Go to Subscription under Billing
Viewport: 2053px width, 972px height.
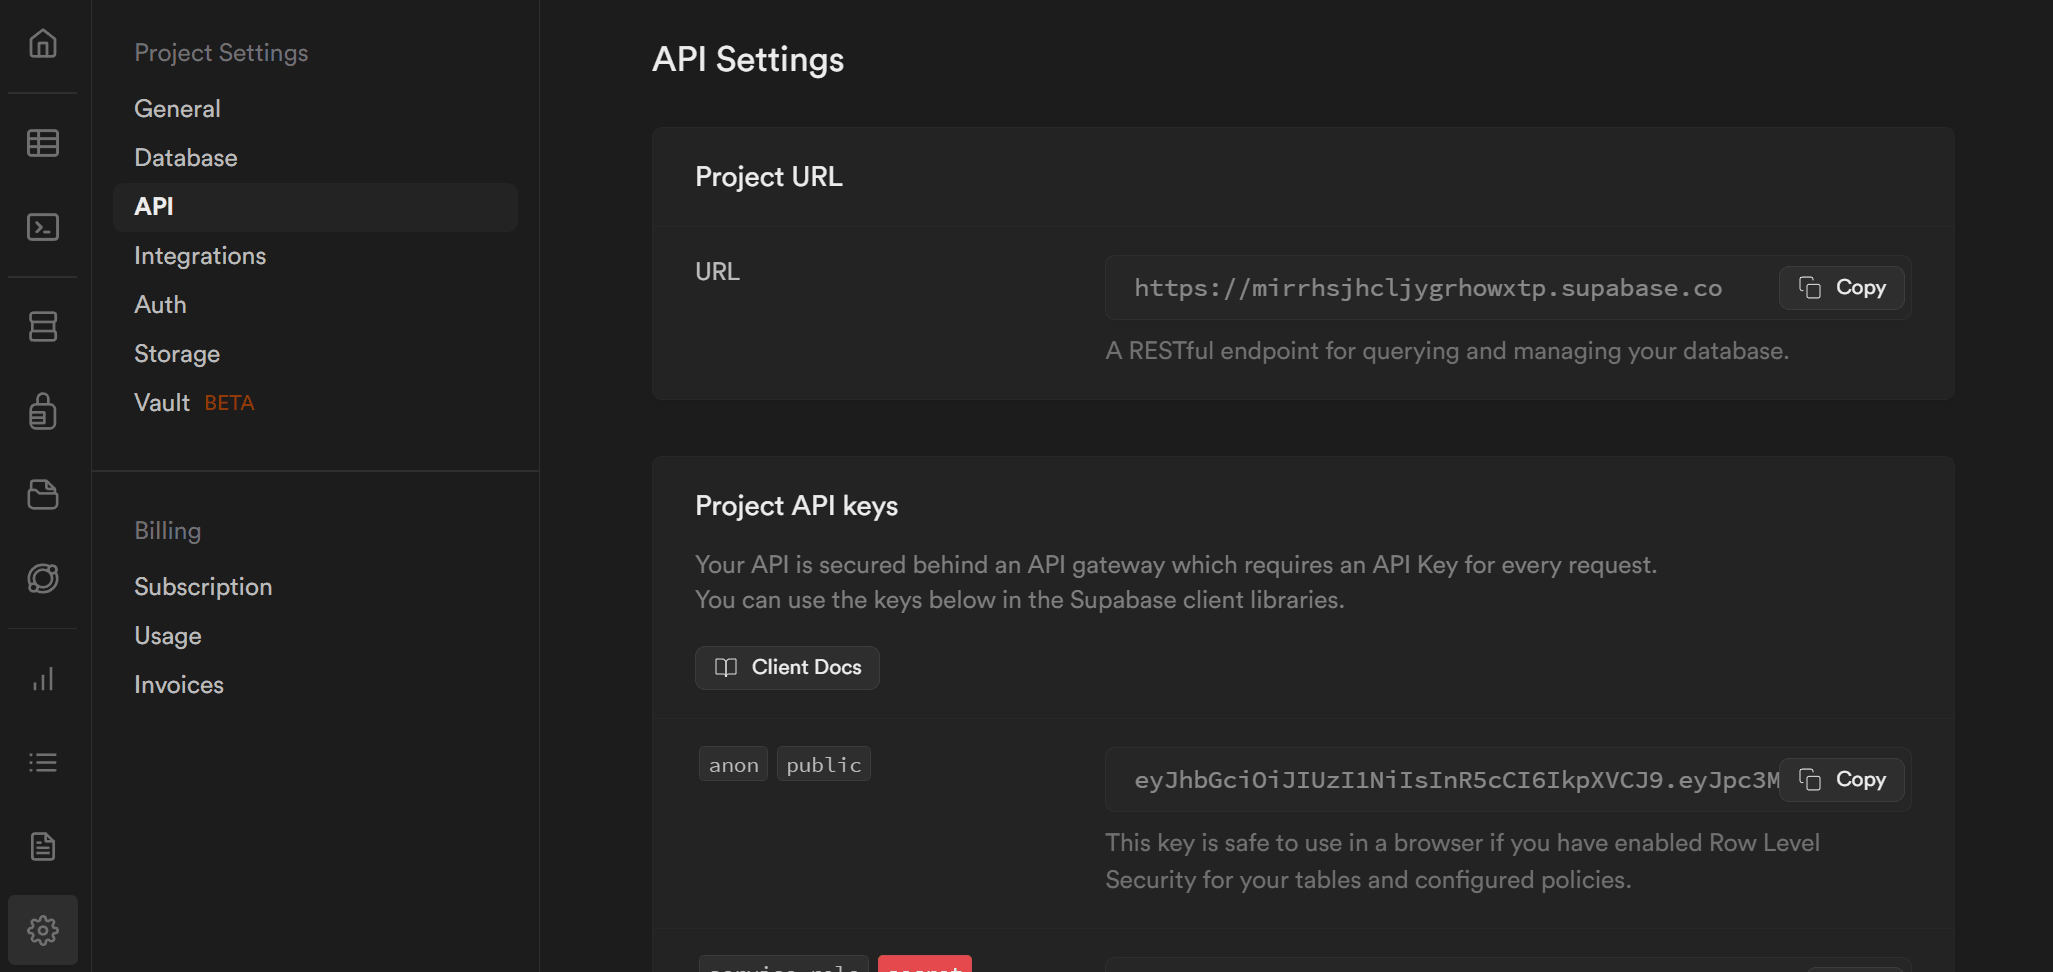click(203, 586)
